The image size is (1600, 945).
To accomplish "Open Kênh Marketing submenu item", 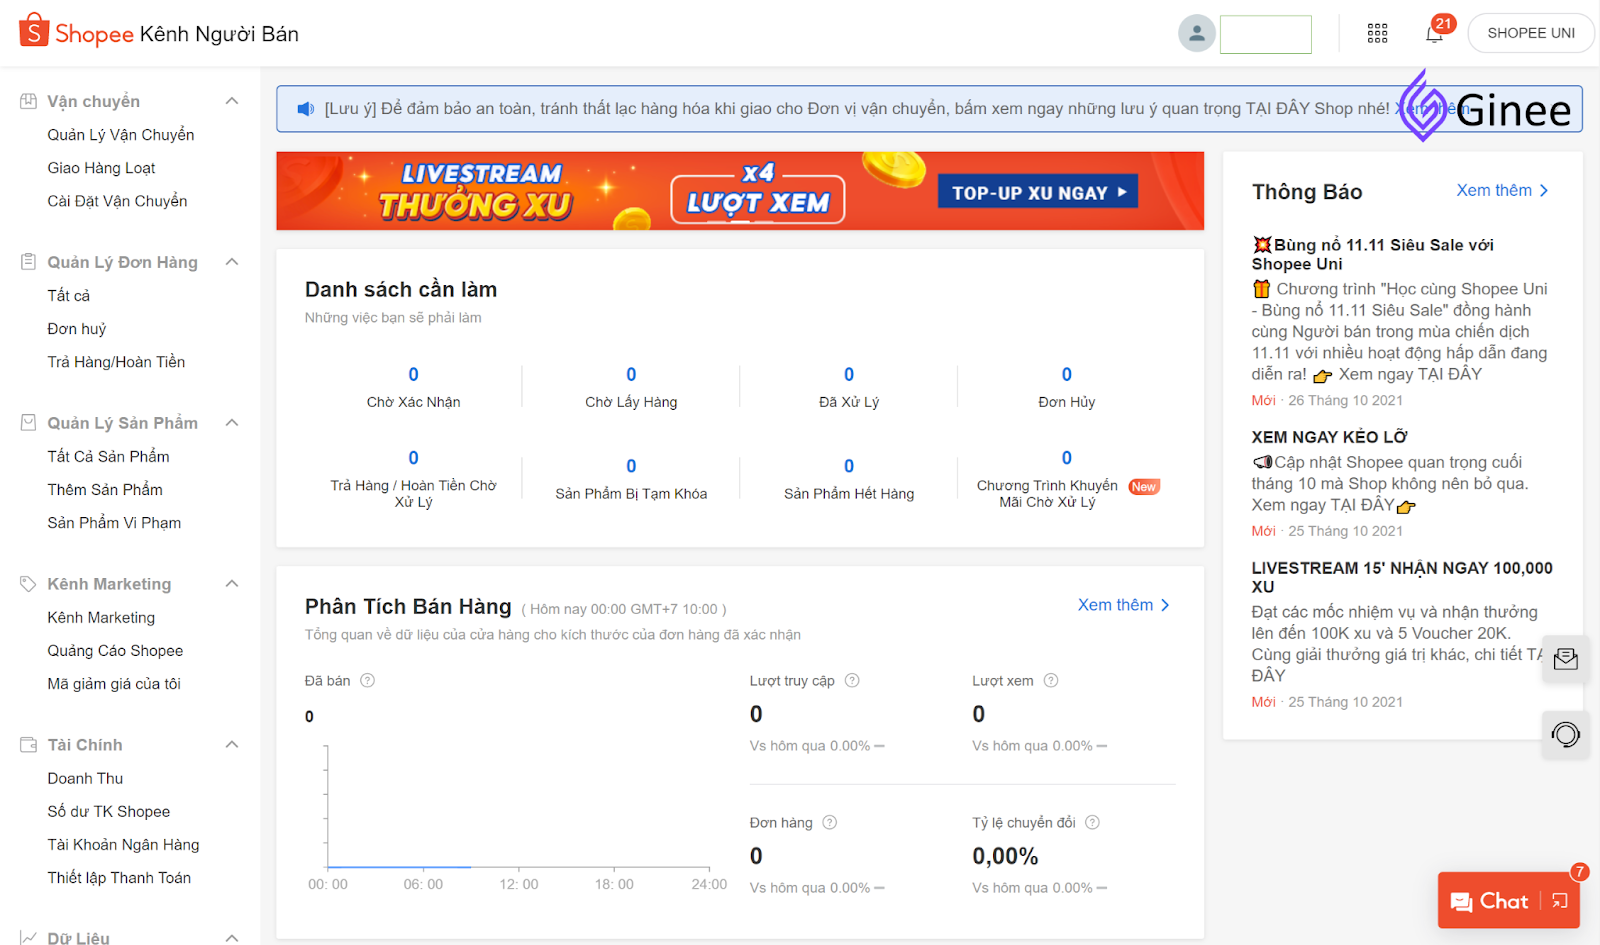I will 101,618.
